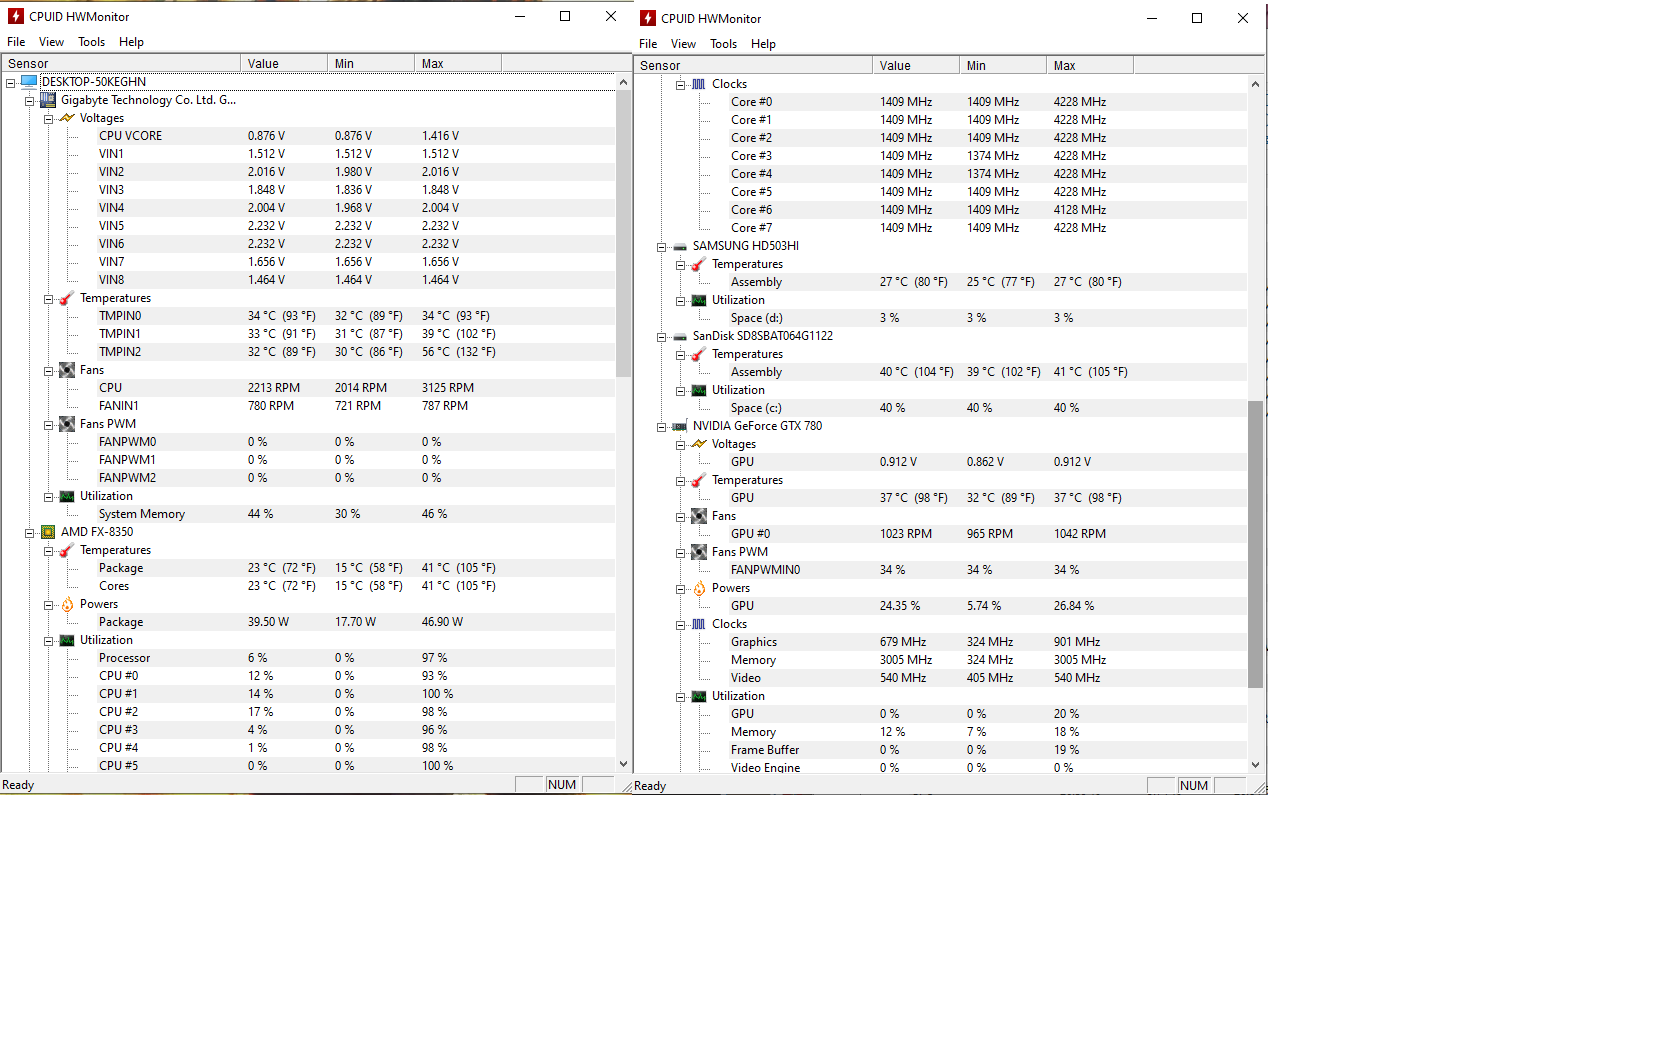Open Help menu in right HWMonitor window
Image resolution: width=1680 pixels, height=1050 pixels.
[763, 44]
